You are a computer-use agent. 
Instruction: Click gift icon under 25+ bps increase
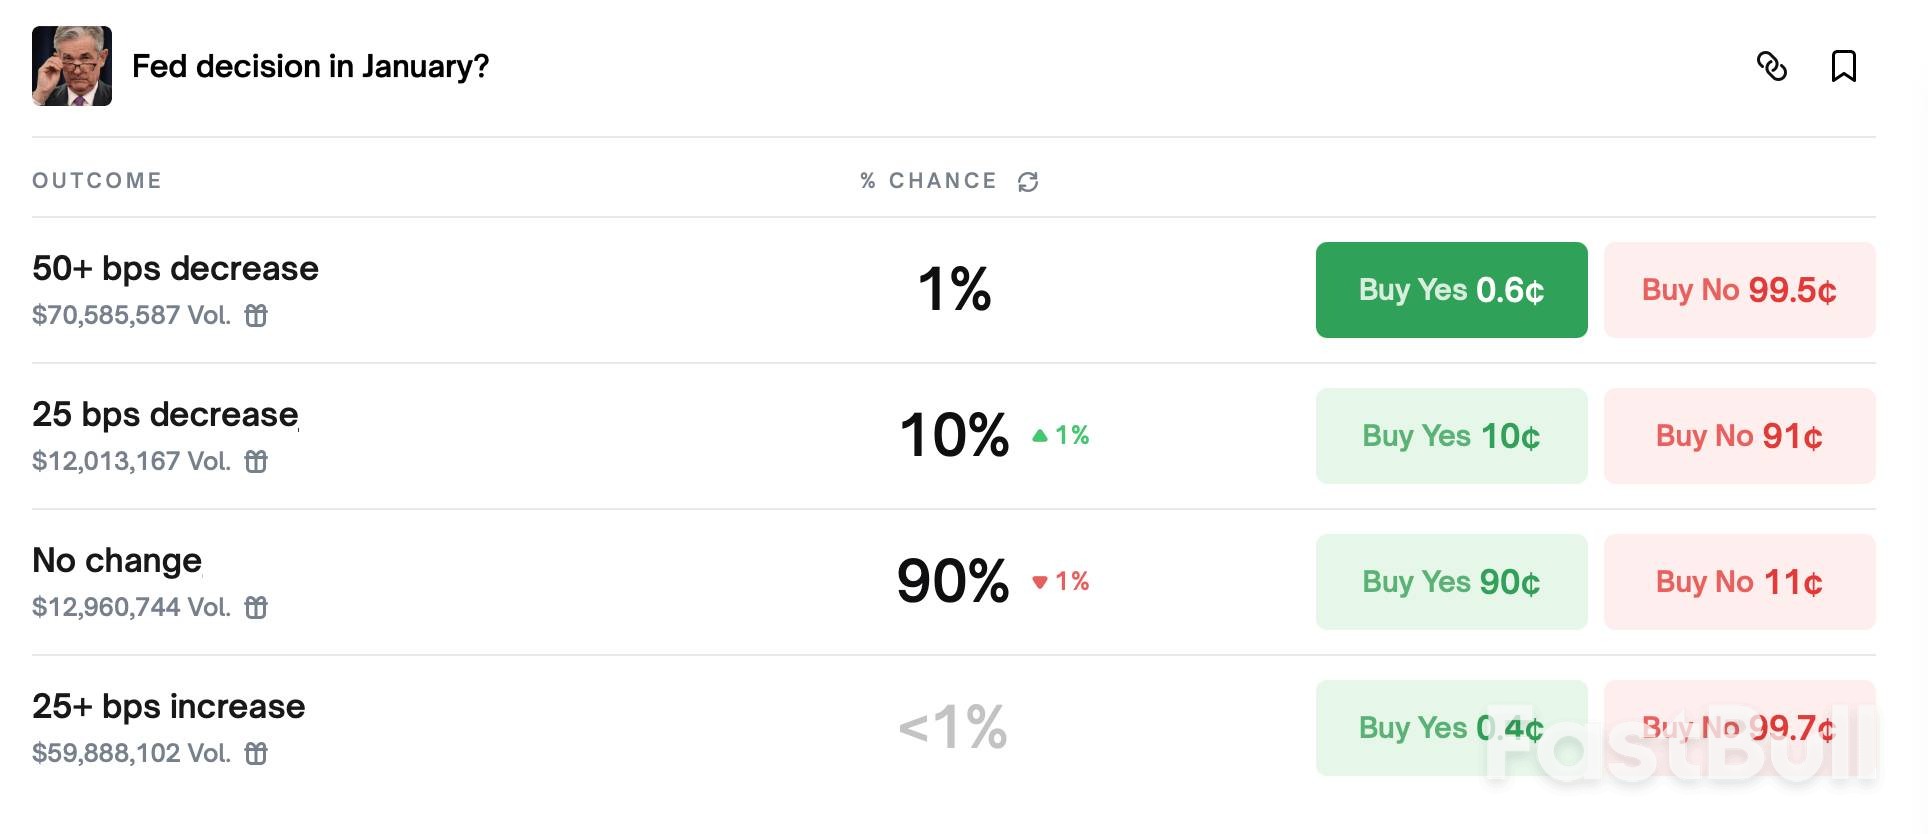[256, 754]
